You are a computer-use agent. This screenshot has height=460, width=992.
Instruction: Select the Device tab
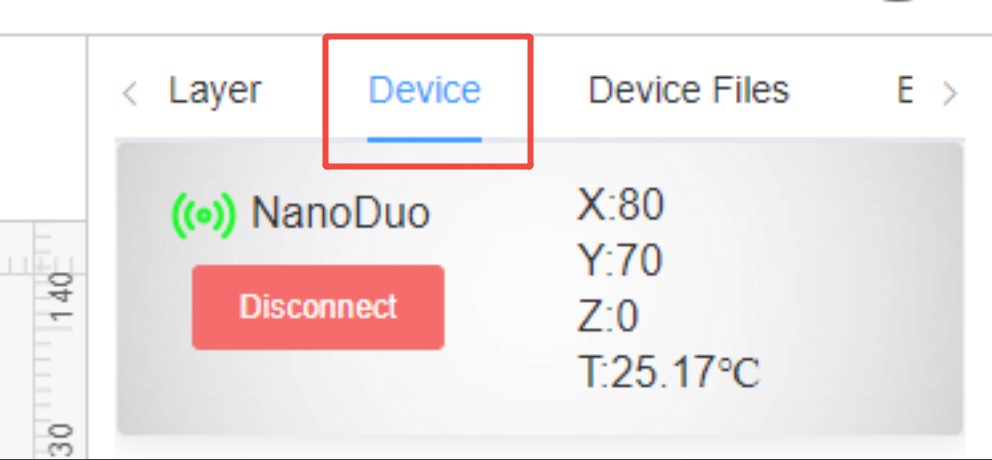click(x=424, y=91)
